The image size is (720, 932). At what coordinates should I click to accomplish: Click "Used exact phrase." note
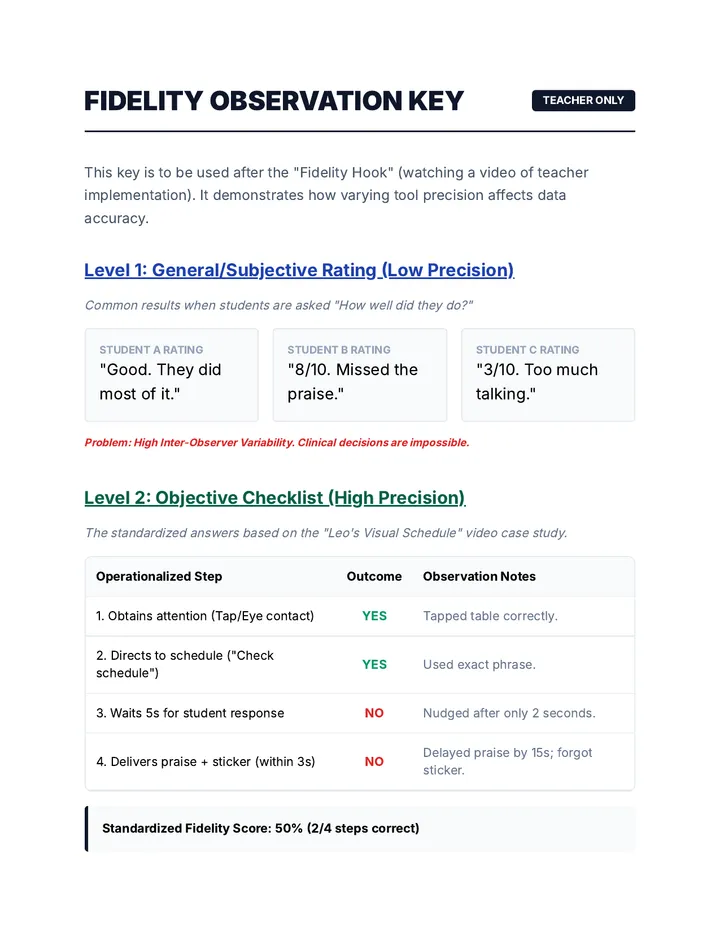click(x=479, y=665)
